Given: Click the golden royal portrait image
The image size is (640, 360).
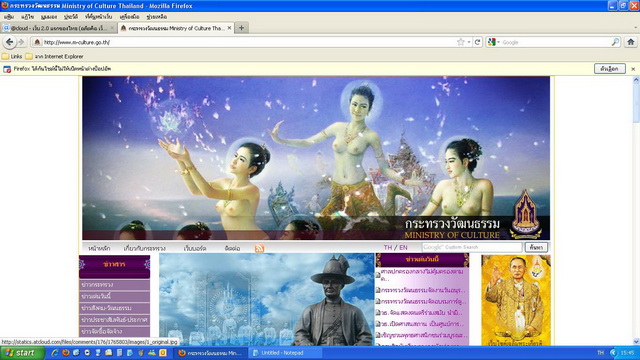Looking at the screenshot, I should (516, 300).
